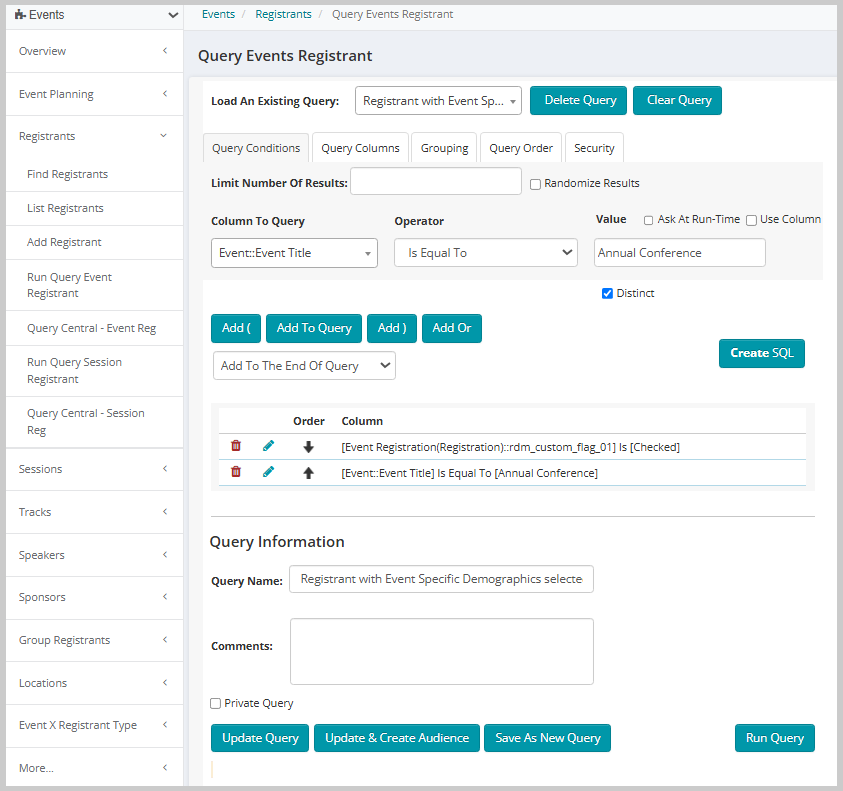843x791 pixels.
Task: Open the Operator dropdown showing Is Equal To
Action: tap(486, 253)
